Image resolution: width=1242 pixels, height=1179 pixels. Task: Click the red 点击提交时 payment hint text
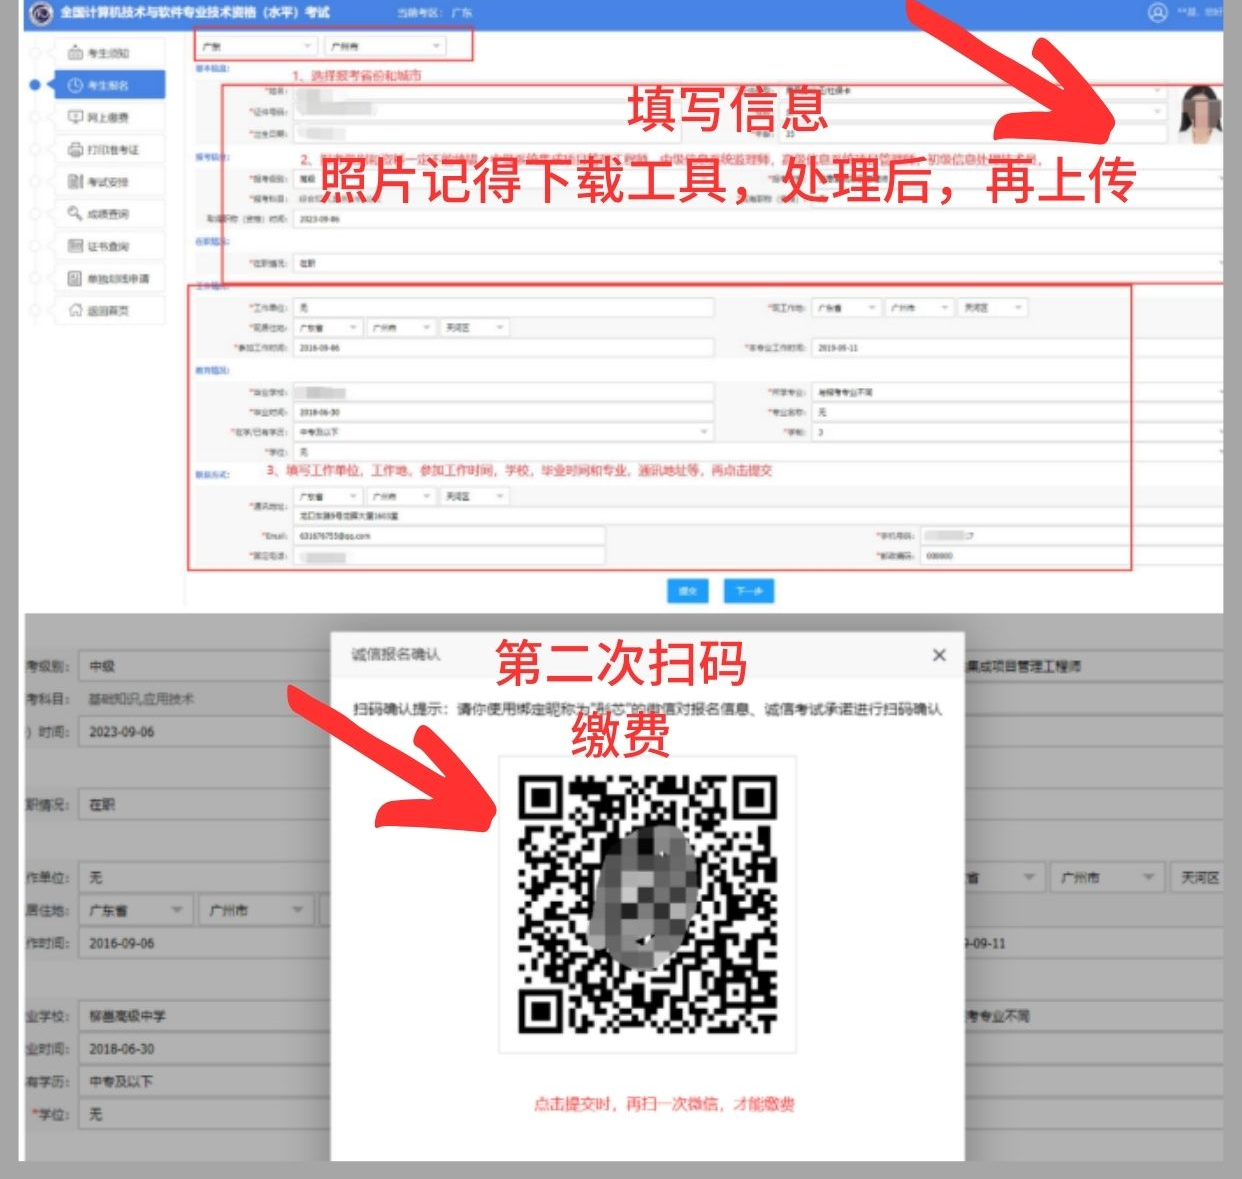point(664,1104)
